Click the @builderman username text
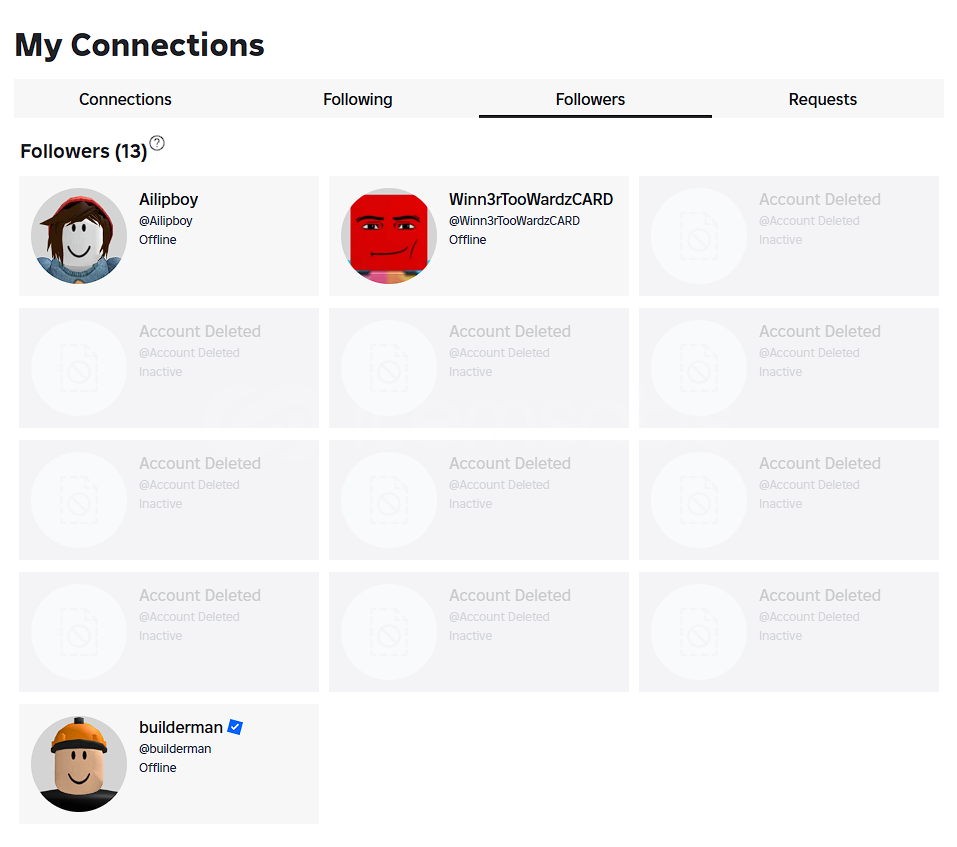Viewport: 957px width, 847px height. point(175,749)
